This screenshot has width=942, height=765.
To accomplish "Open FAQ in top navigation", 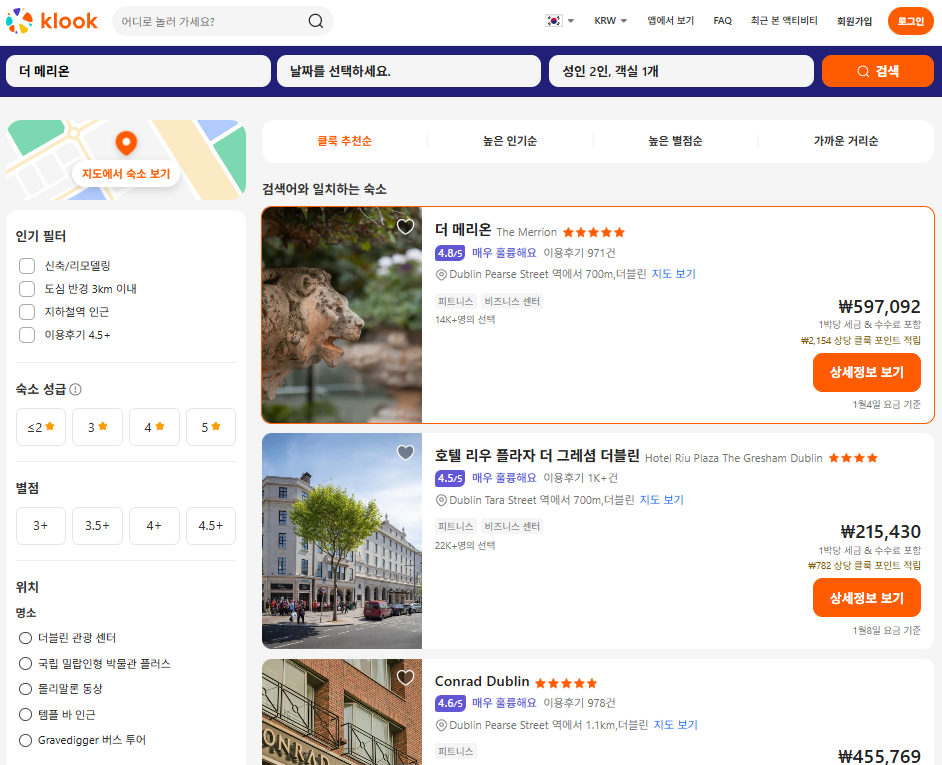I will tap(723, 21).
